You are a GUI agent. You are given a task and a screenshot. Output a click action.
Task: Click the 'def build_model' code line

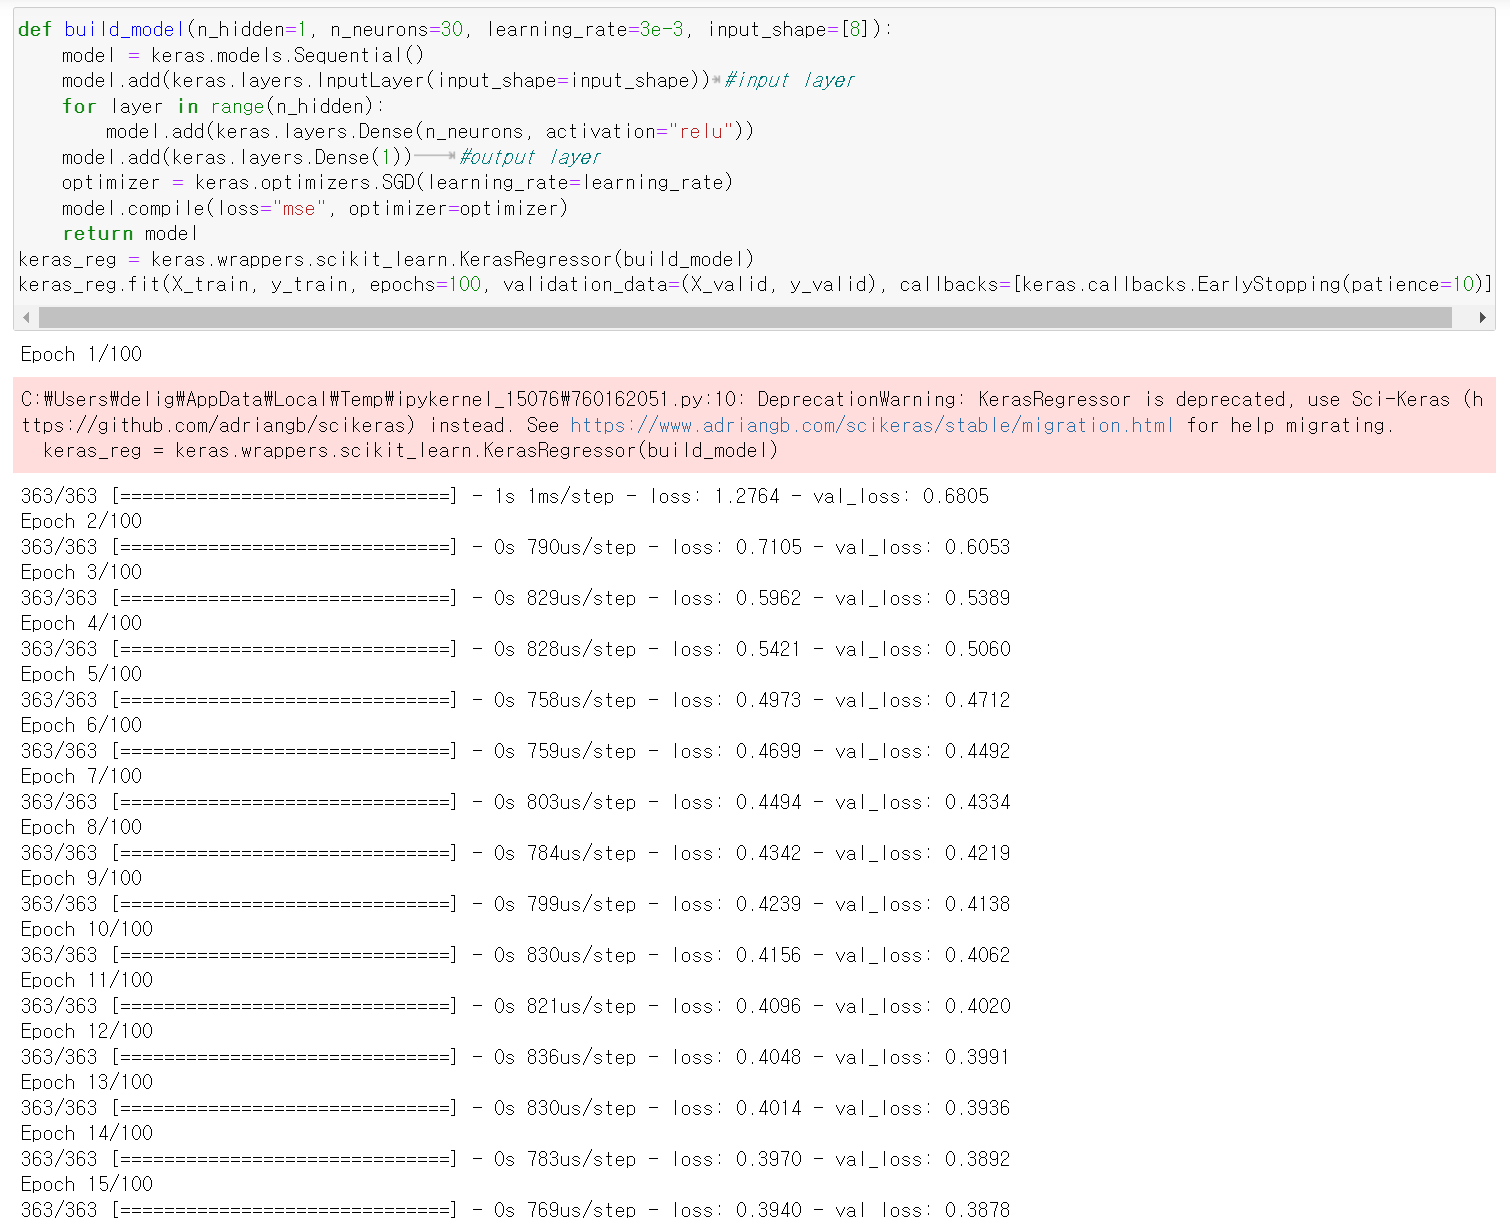pyautogui.click(x=455, y=29)
